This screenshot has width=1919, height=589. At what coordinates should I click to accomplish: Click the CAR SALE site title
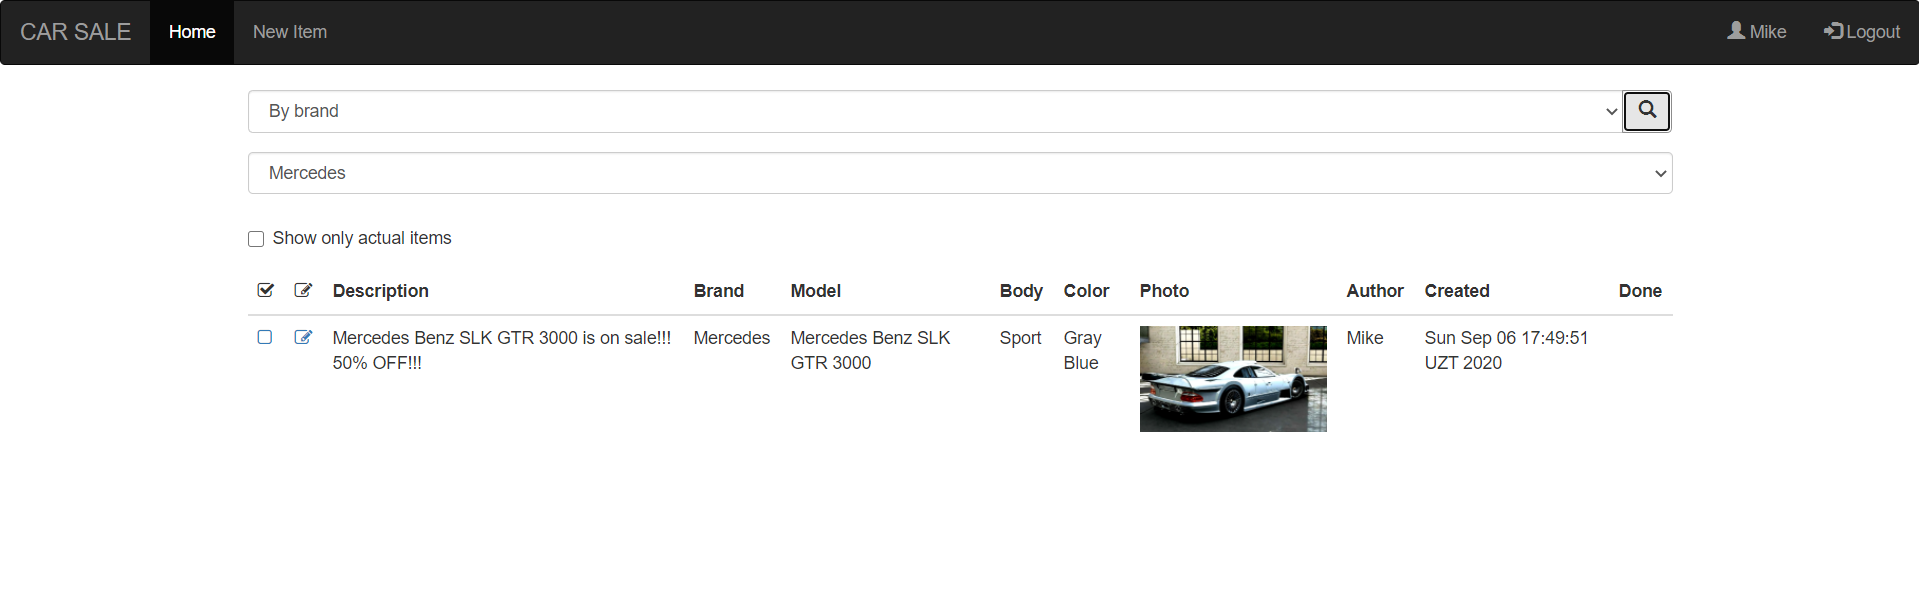pos(75,32)
